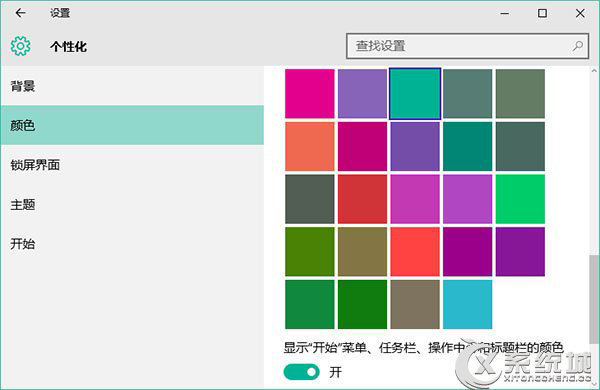Choose the violet swatch below the selected teal
The height and width of the screenshot is (390, 600).
point(415,147)
